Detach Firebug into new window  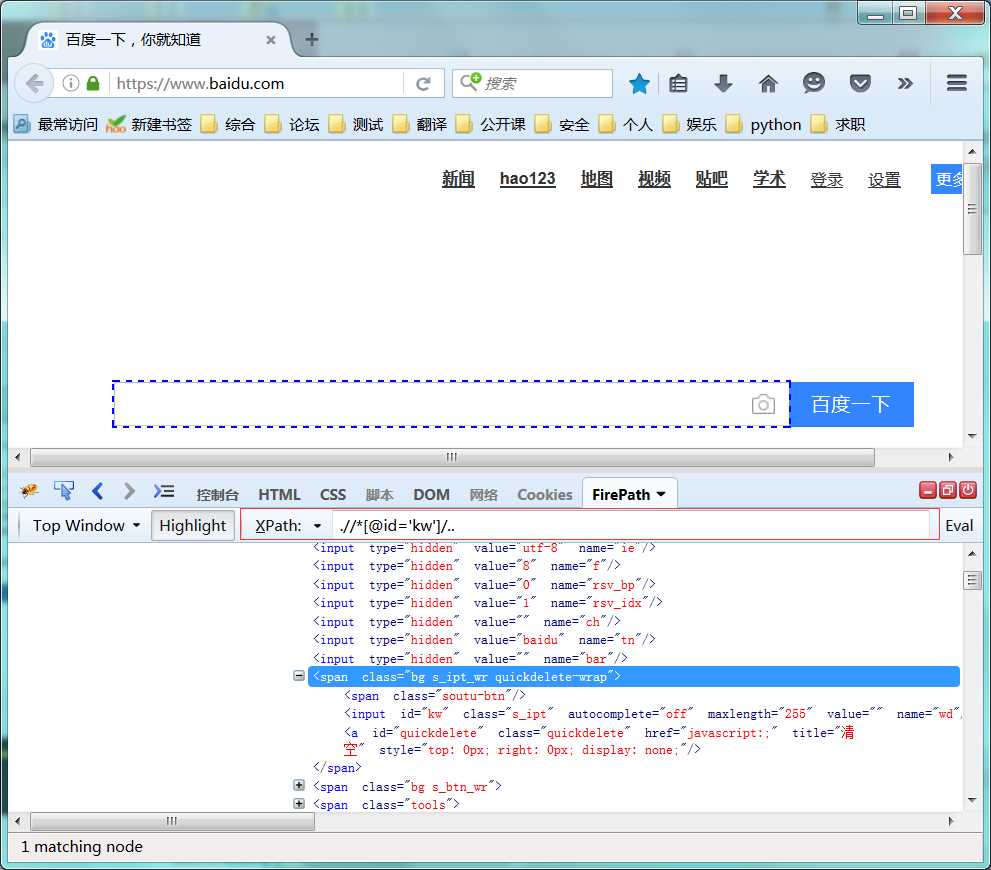(x=947, y=490)
